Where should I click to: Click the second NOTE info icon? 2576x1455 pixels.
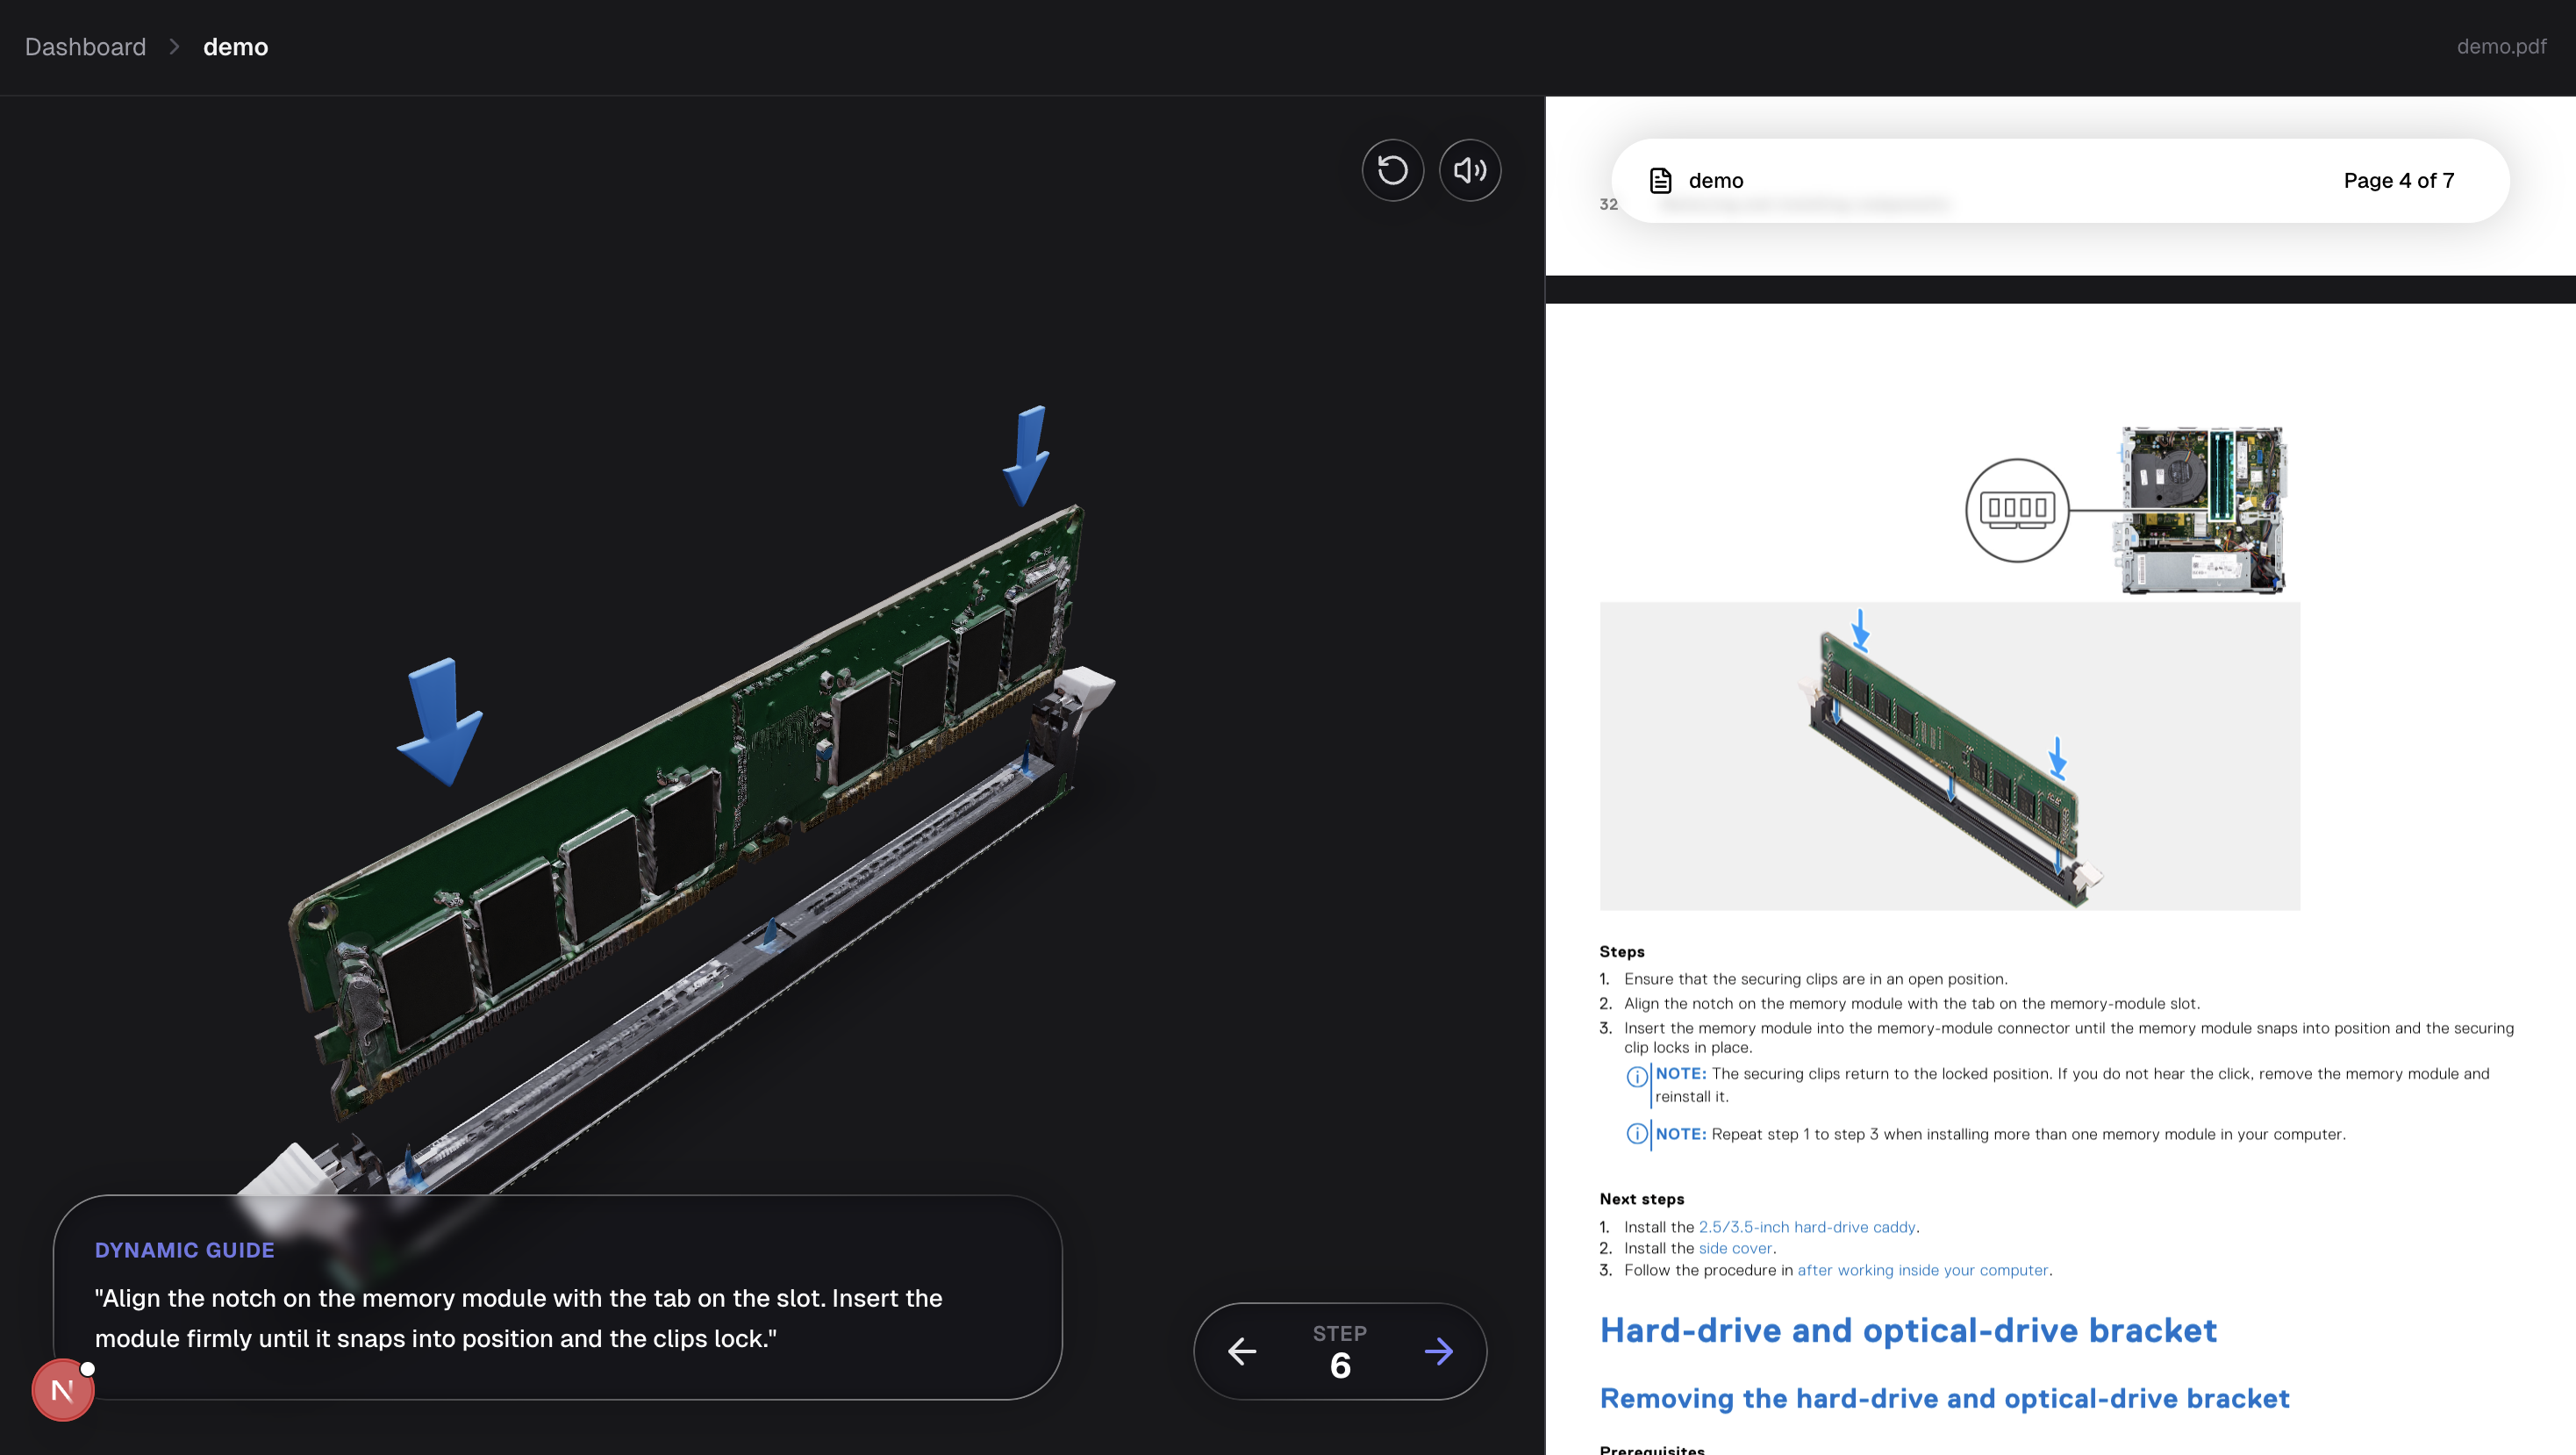tap(1636, 1133)
